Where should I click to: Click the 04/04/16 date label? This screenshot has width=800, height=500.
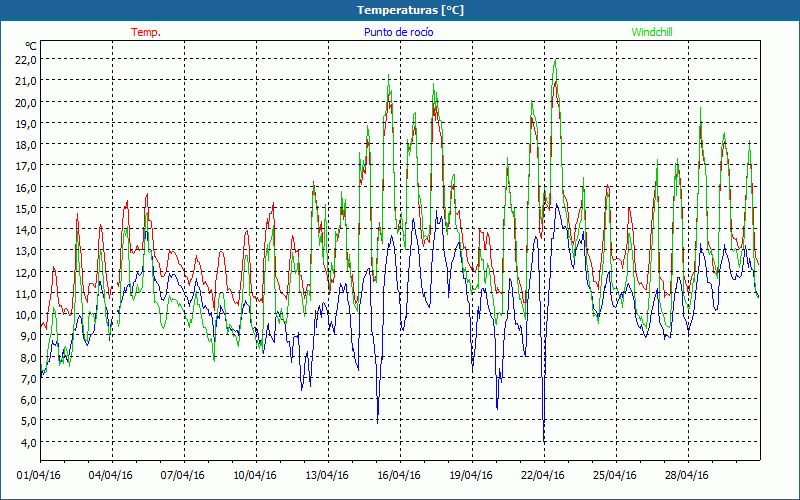tap(111, 476)
